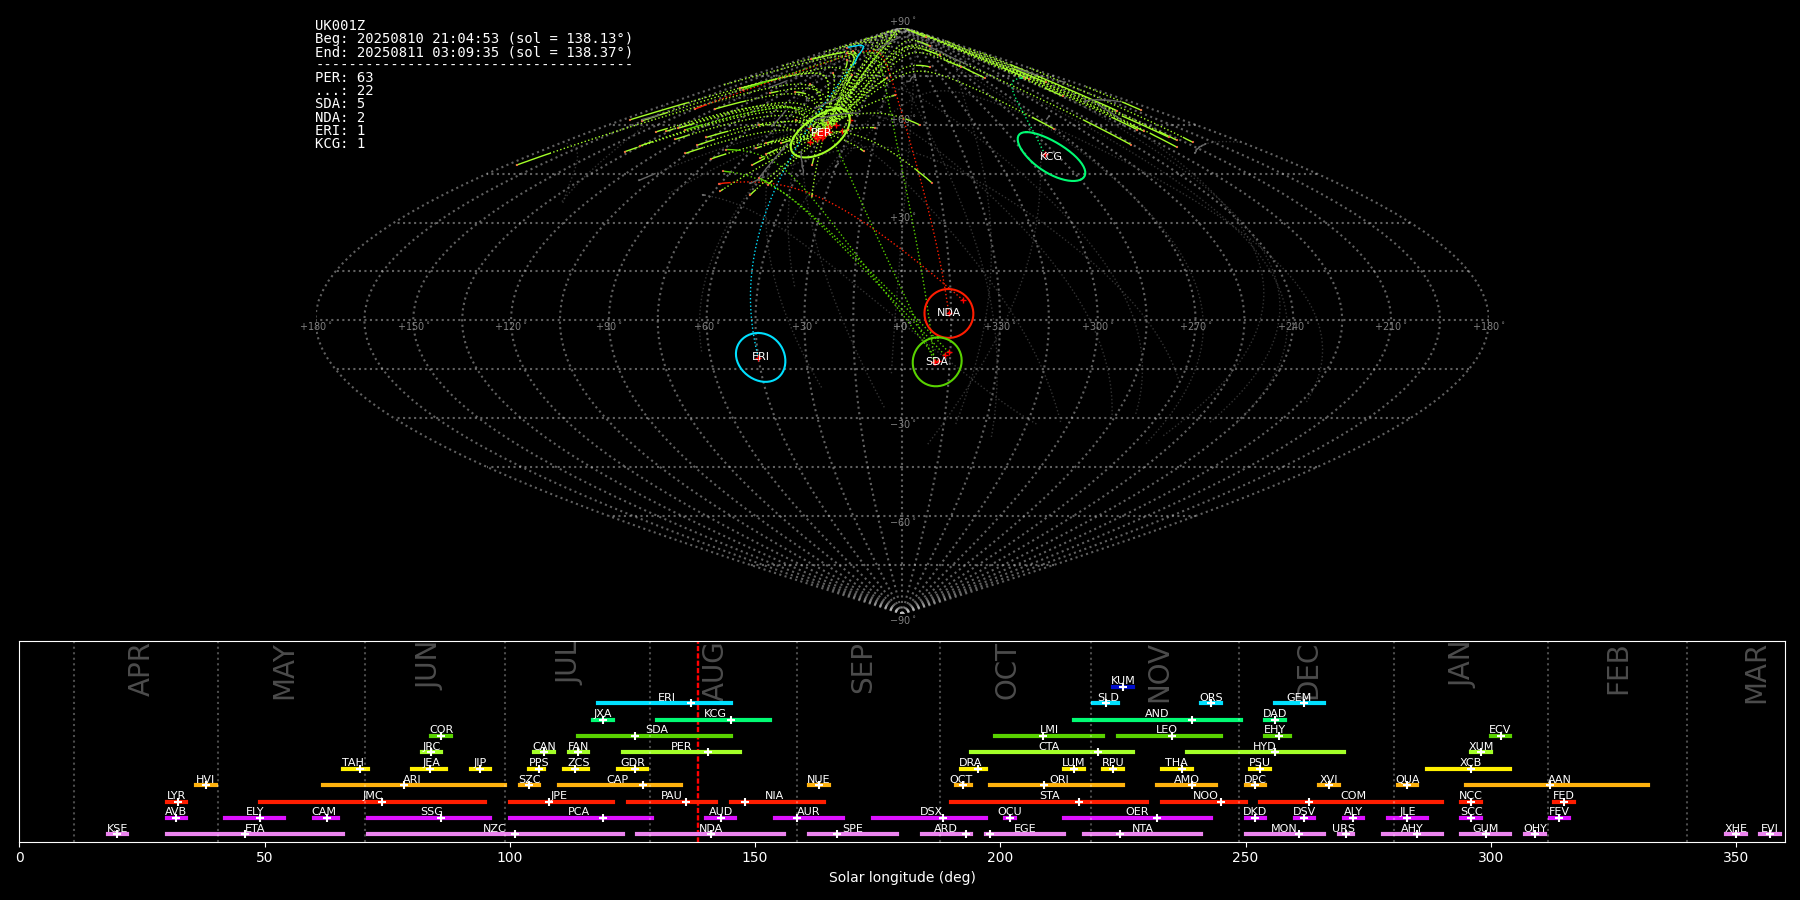1800x900 pixels.
Task: Click the cyan ERI radiant circle on map
Action: point(761,357)
